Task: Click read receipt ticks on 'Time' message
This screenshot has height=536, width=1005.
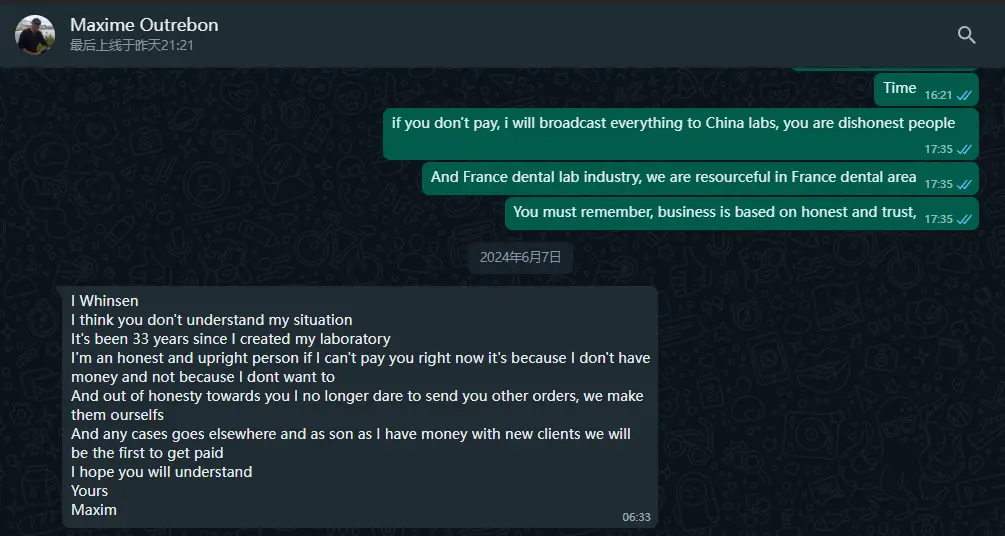Action: [964, 96]
